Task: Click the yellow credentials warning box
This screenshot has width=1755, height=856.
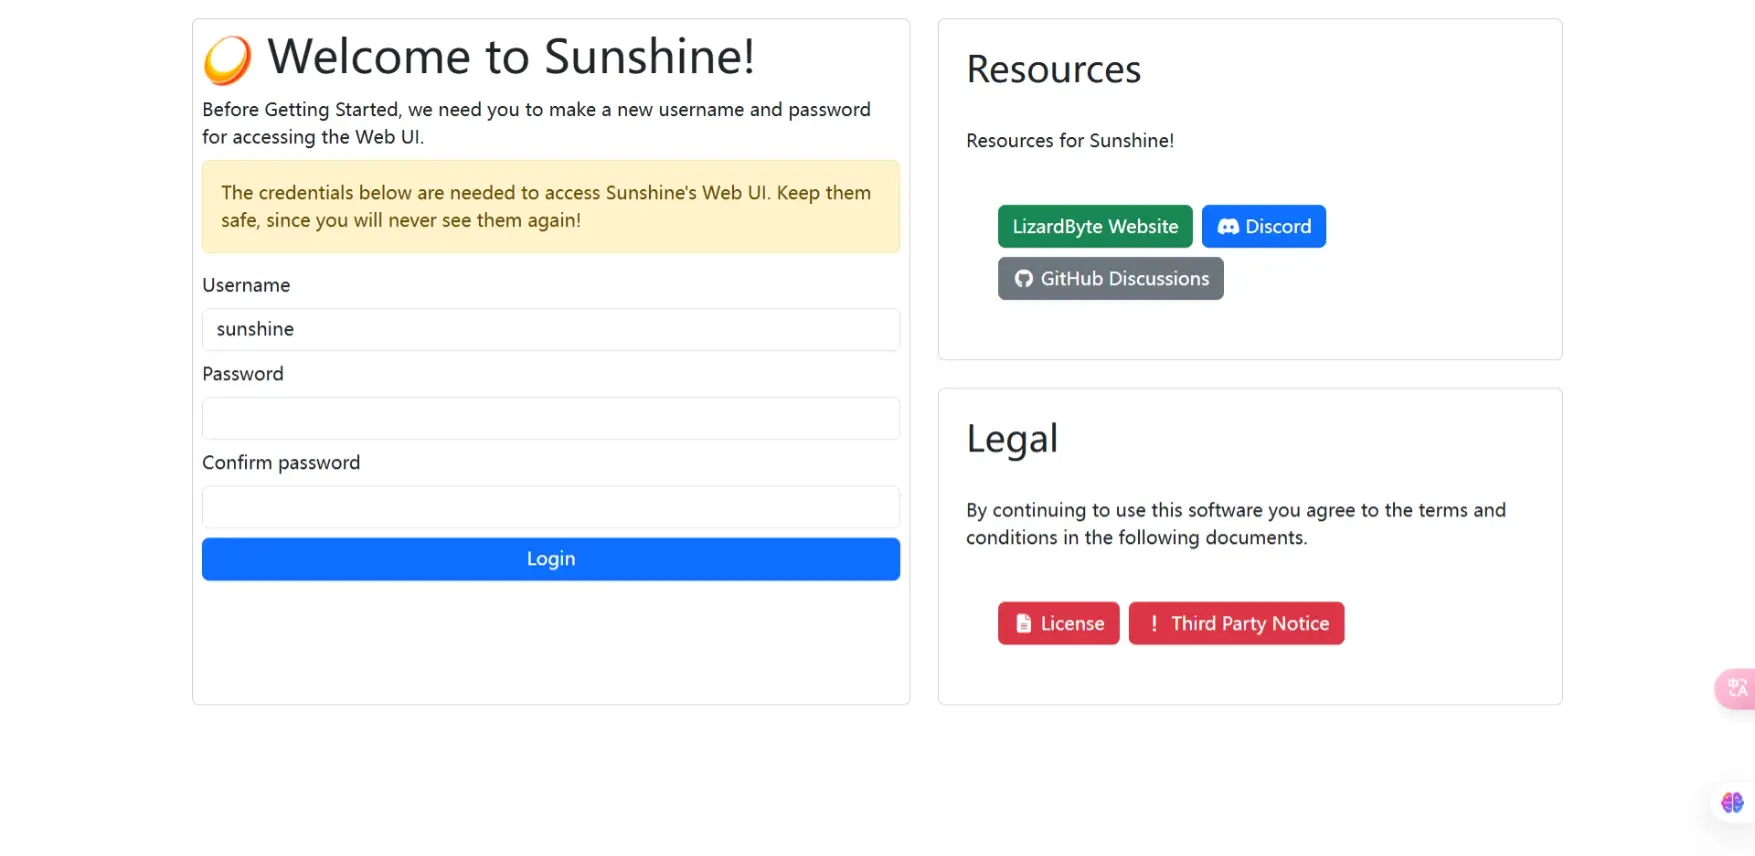Action: [551, 207]
